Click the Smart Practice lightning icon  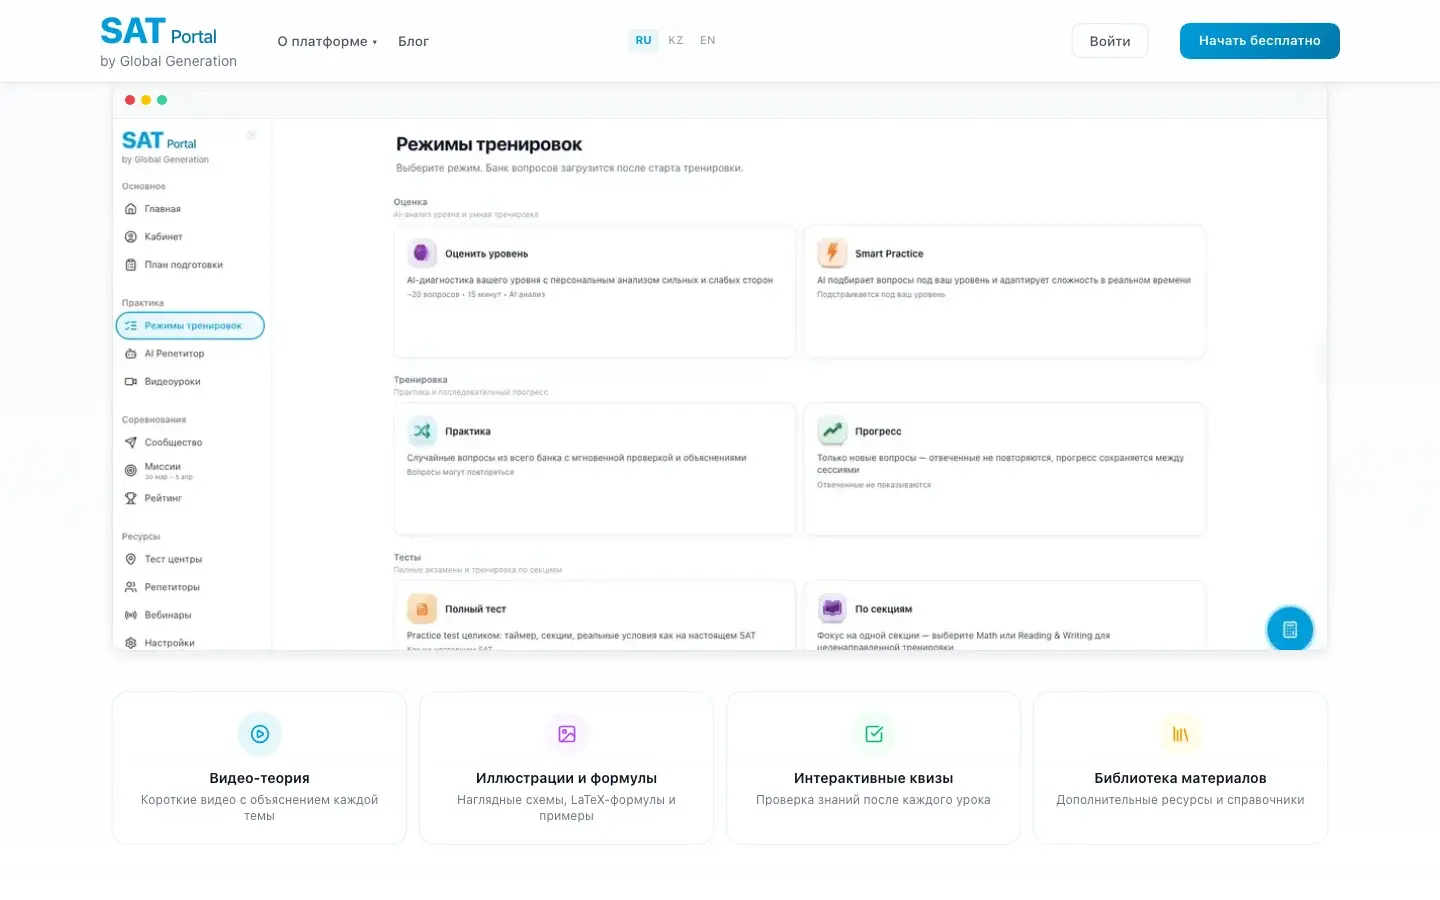click(832, 253)
